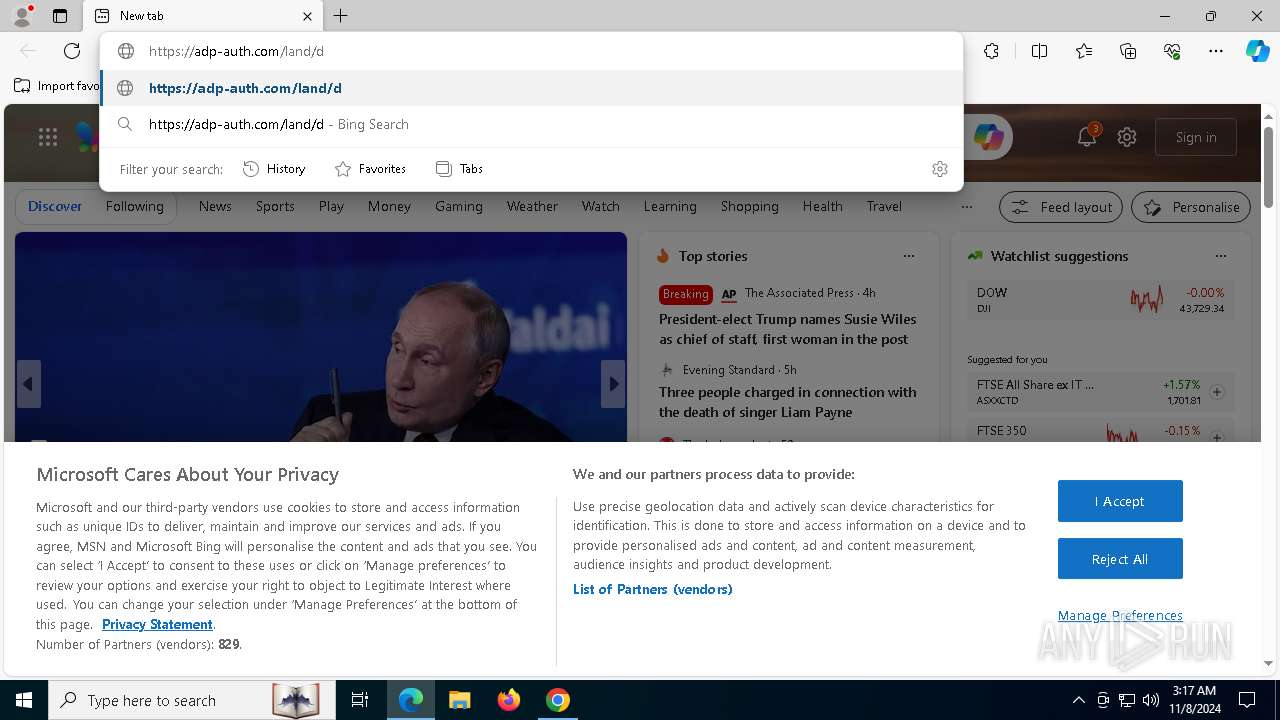Open tab actions menu icon
The image size is (1280, 720).
[60, 16]
